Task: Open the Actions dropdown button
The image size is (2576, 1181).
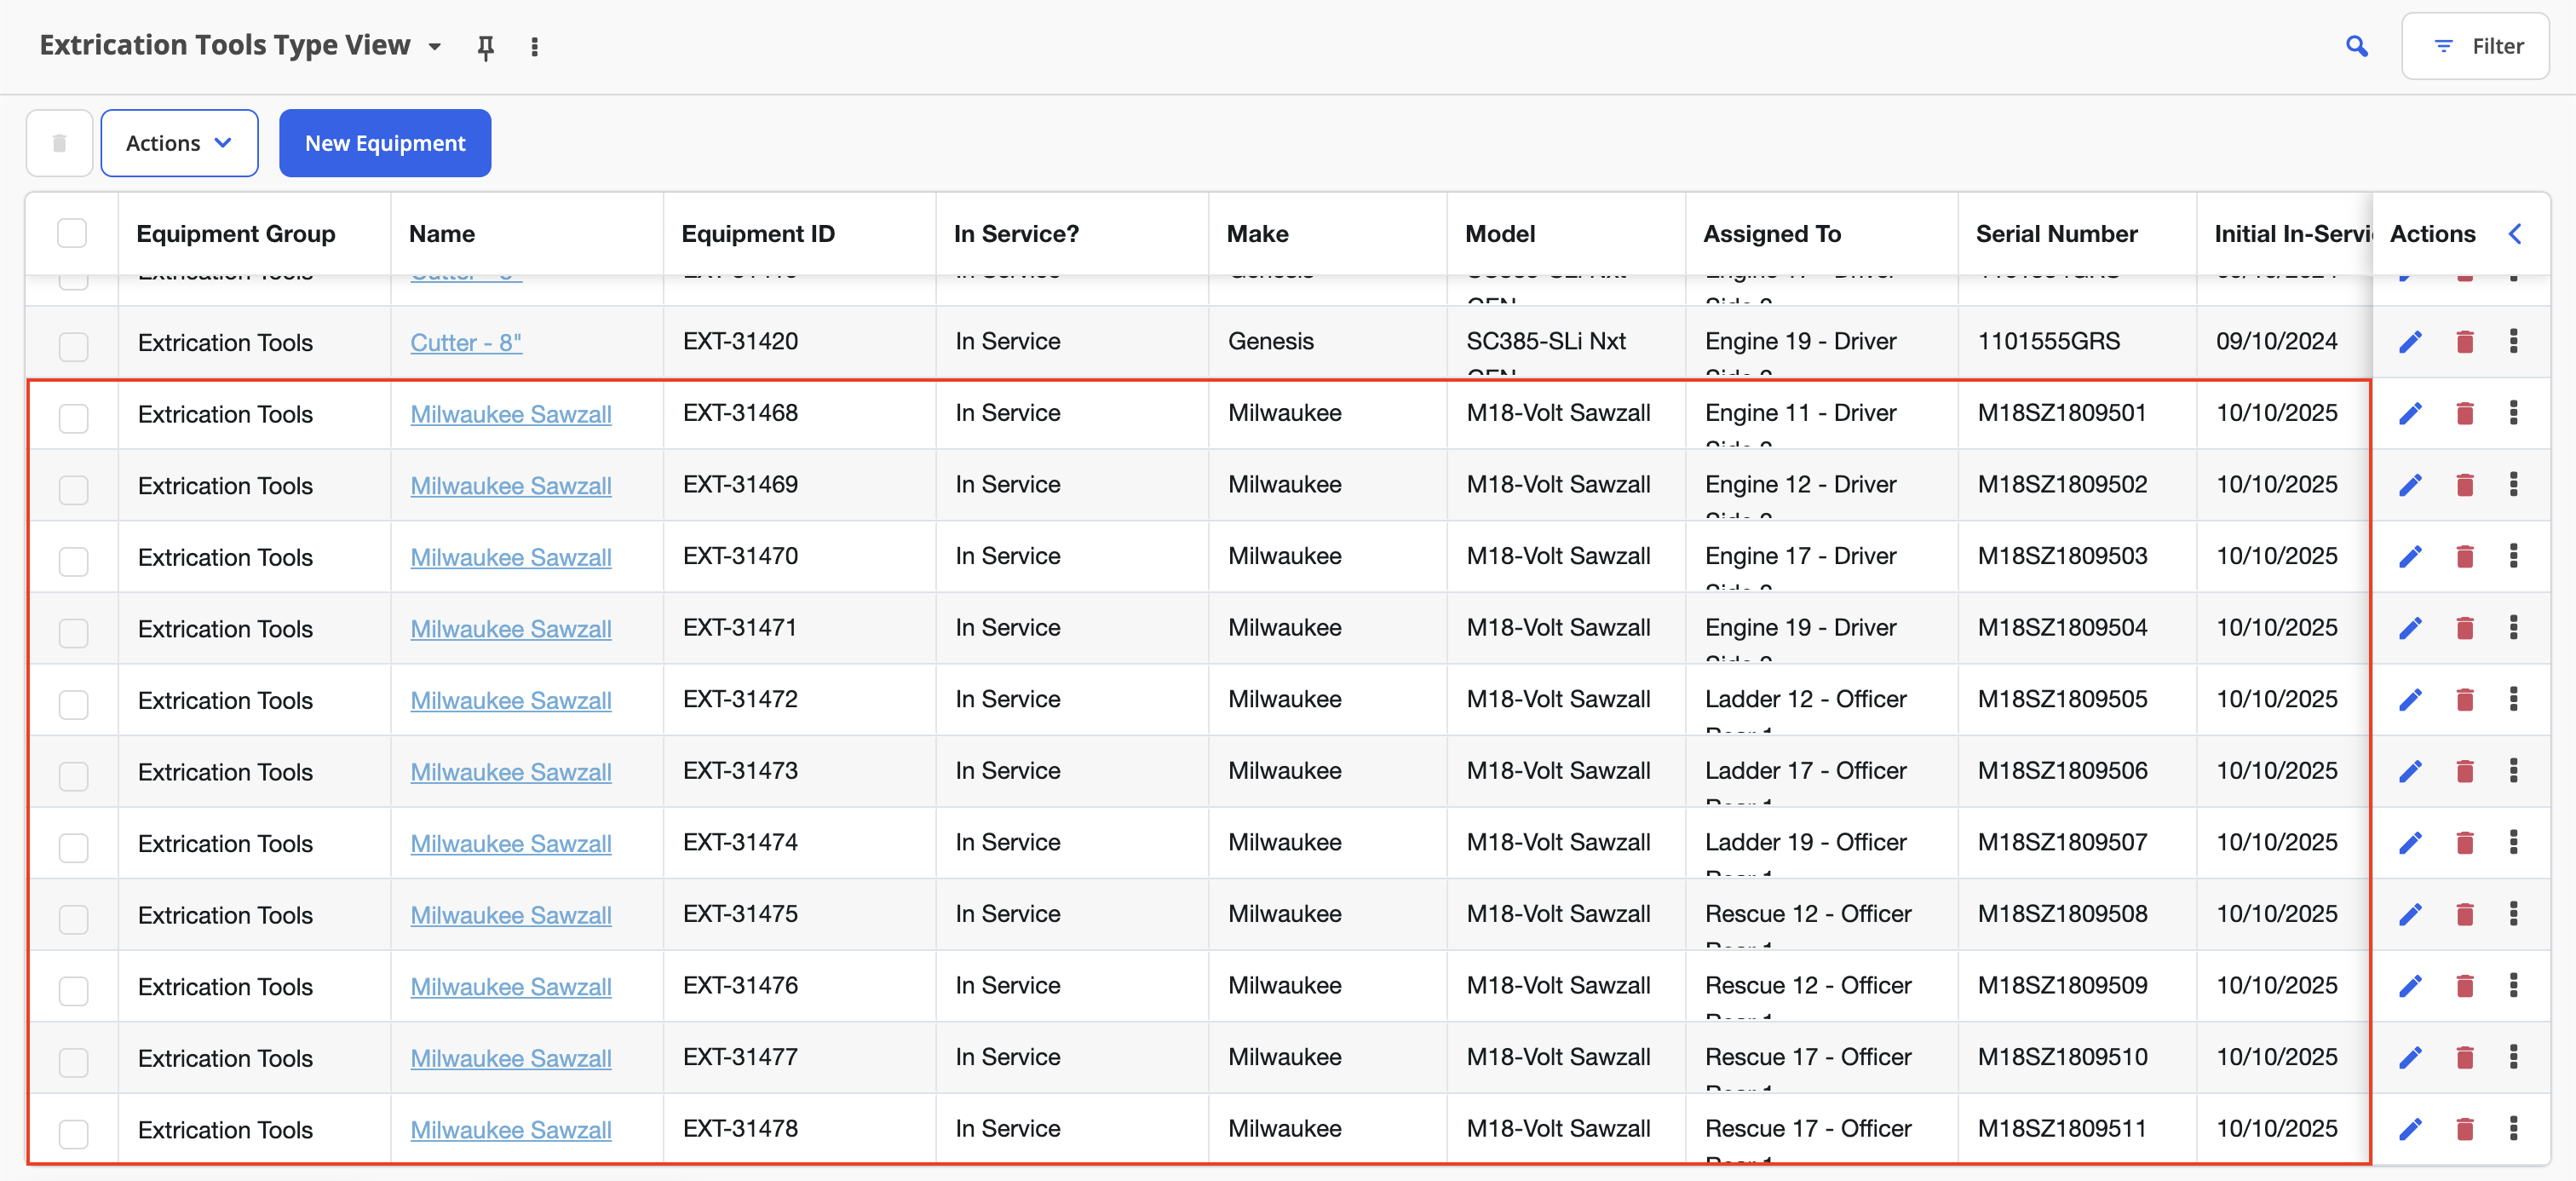Action: click(179, 143)
